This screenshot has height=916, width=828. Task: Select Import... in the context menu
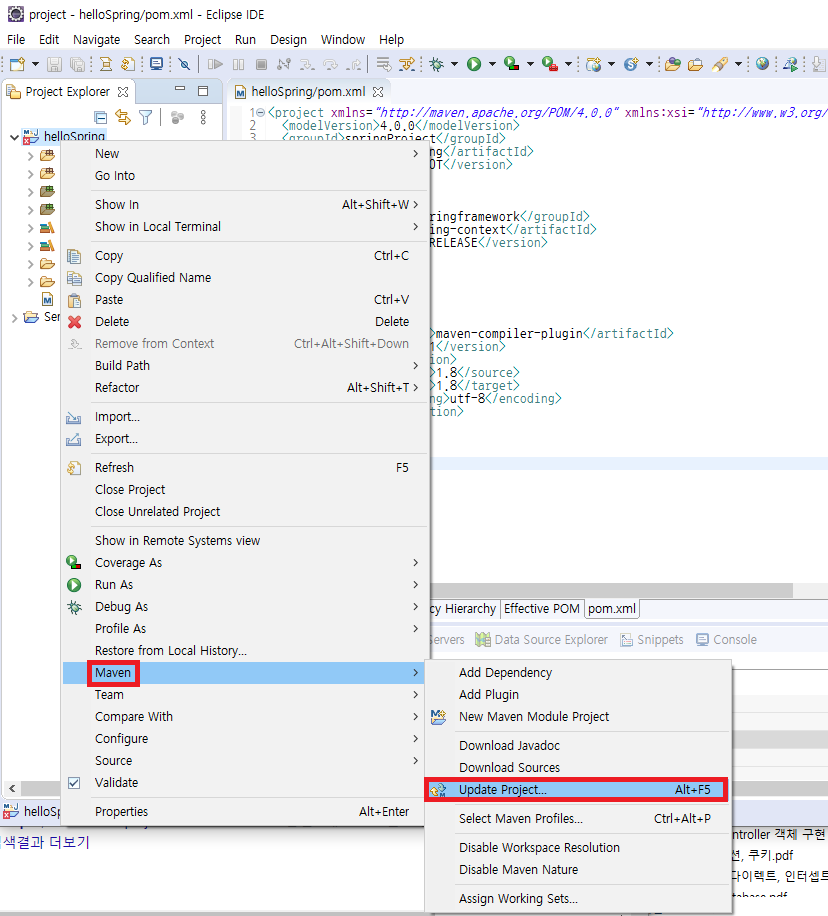245,417
